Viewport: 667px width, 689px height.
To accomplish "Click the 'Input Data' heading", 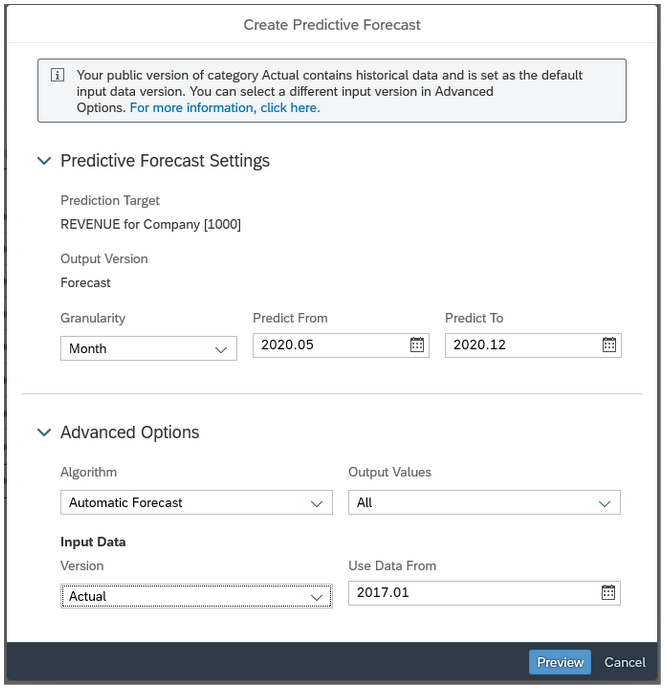I will [x=93, y=542].
